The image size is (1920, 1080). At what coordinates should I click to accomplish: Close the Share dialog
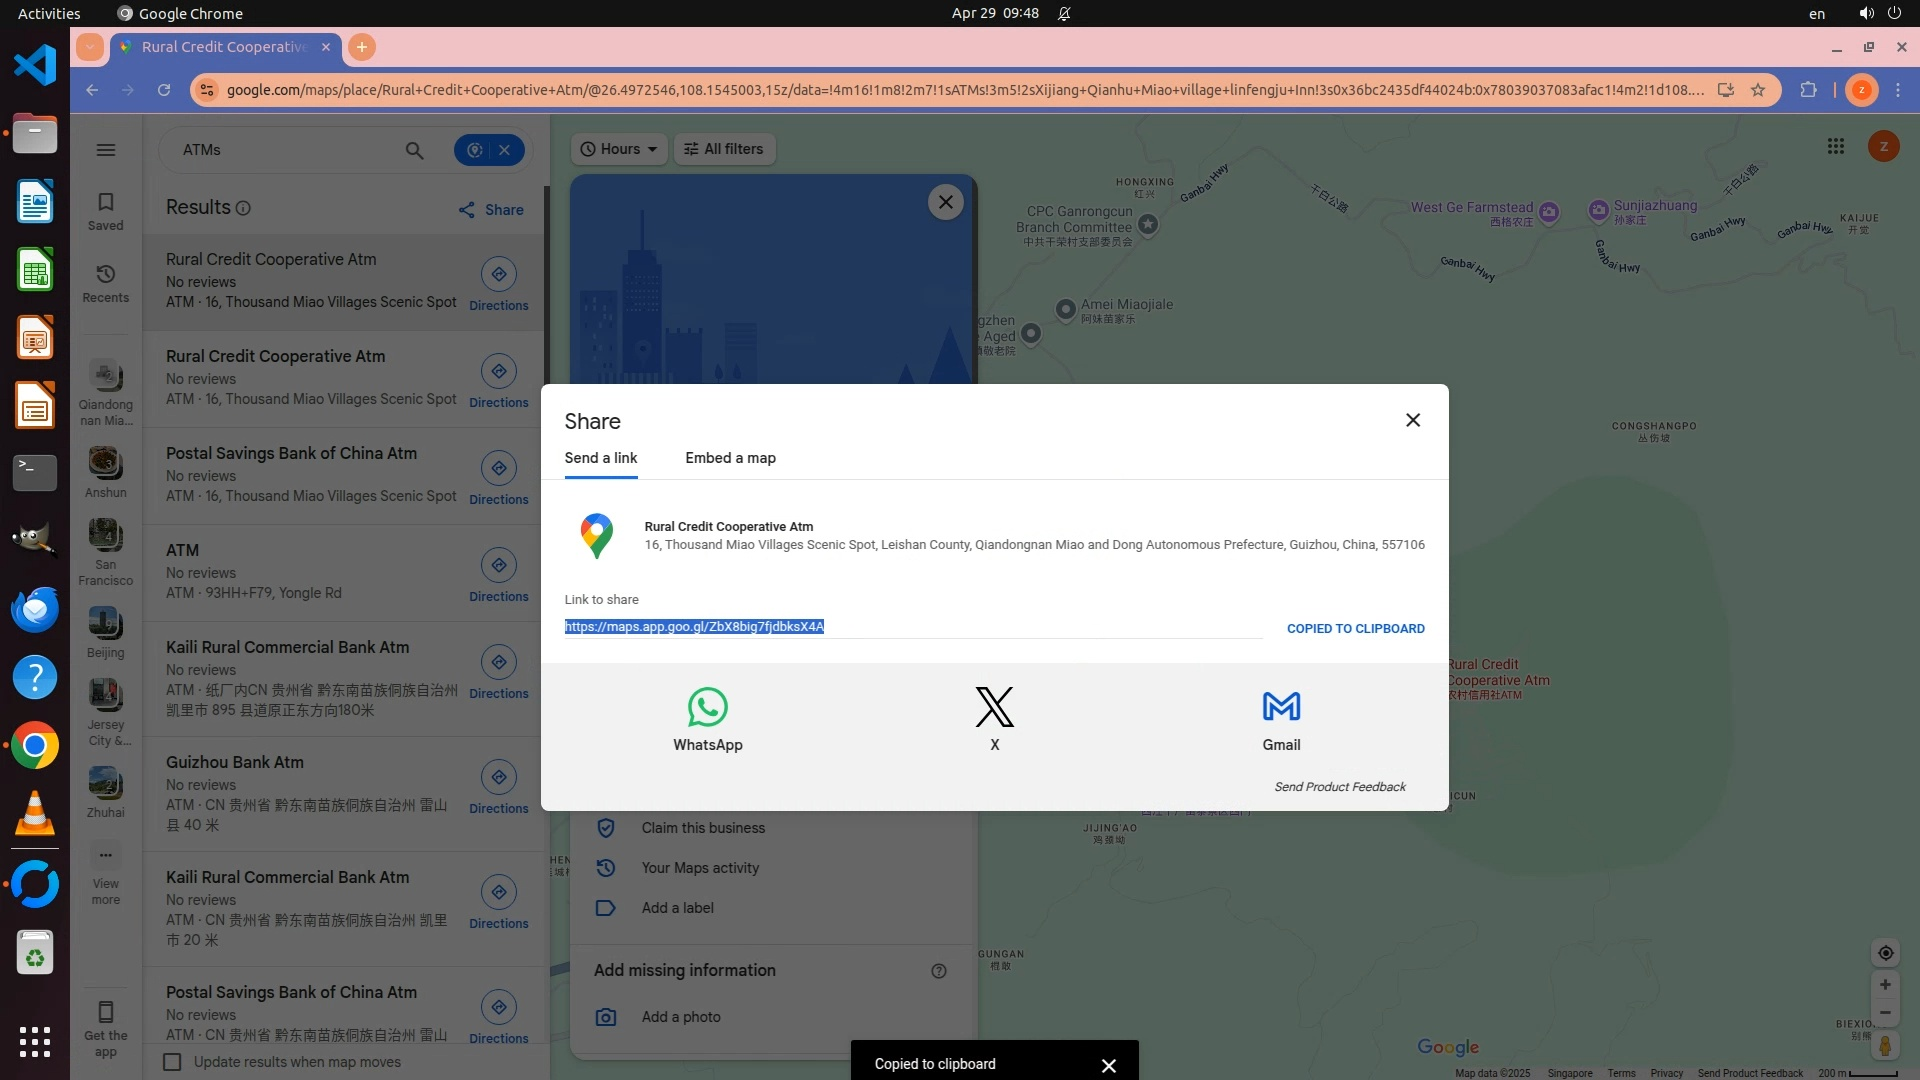pyautogui.click(x=1412, y=420)
